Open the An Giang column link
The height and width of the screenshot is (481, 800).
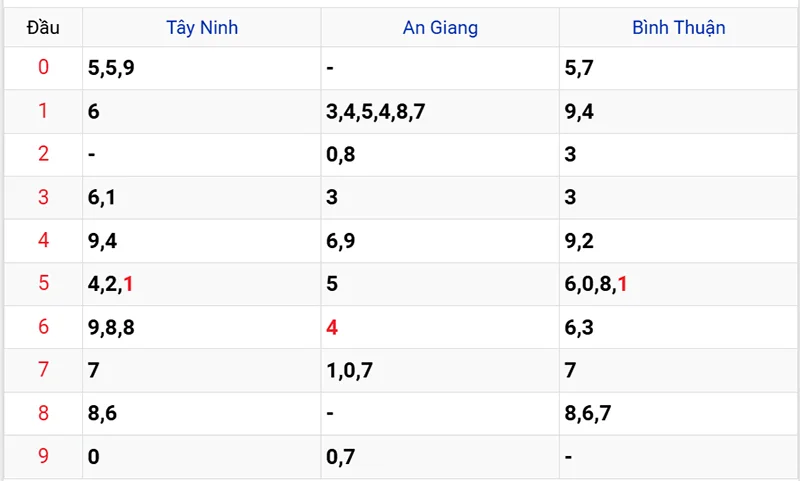coord(440,28)
